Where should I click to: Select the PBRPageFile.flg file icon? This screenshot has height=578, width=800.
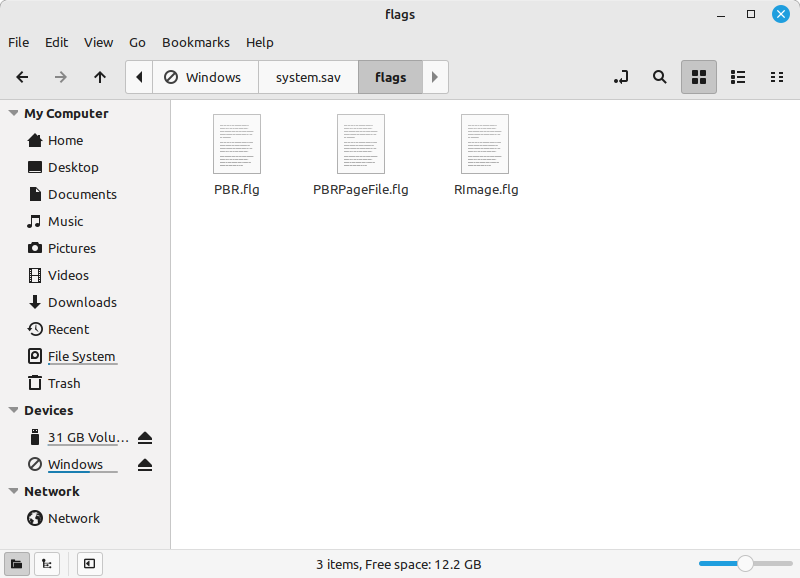pos(361,144)
